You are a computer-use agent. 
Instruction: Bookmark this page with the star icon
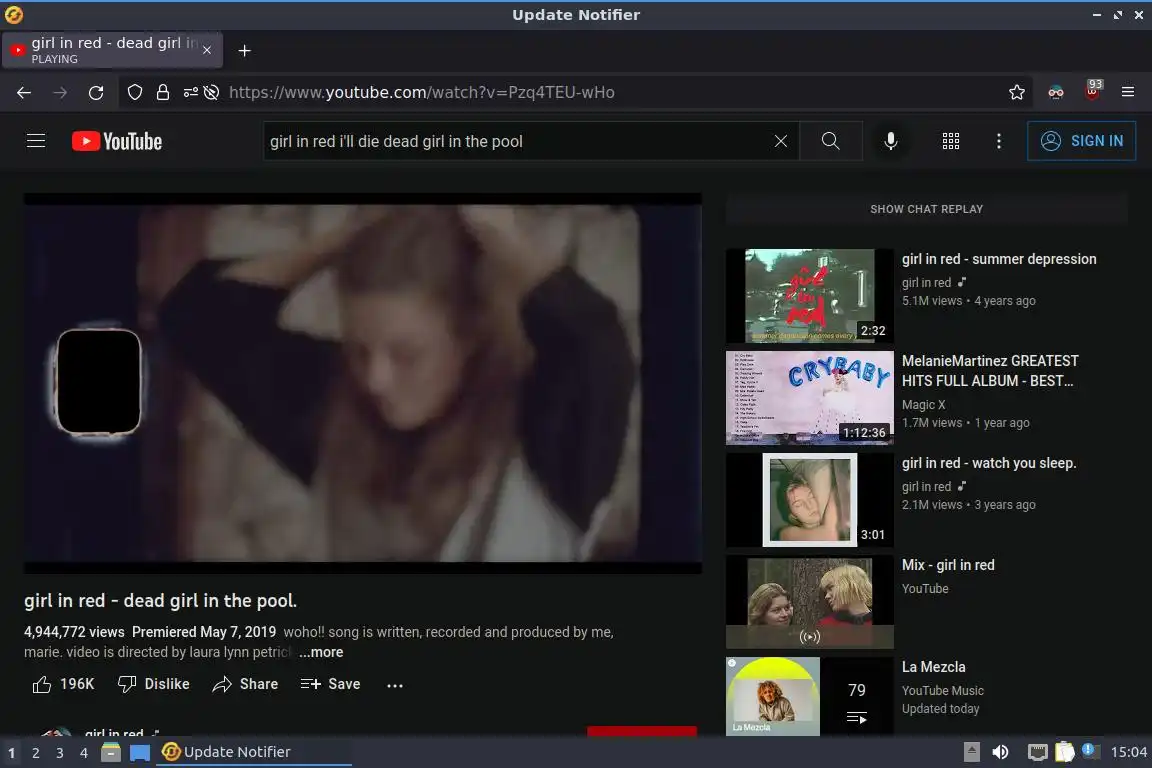1017,93
